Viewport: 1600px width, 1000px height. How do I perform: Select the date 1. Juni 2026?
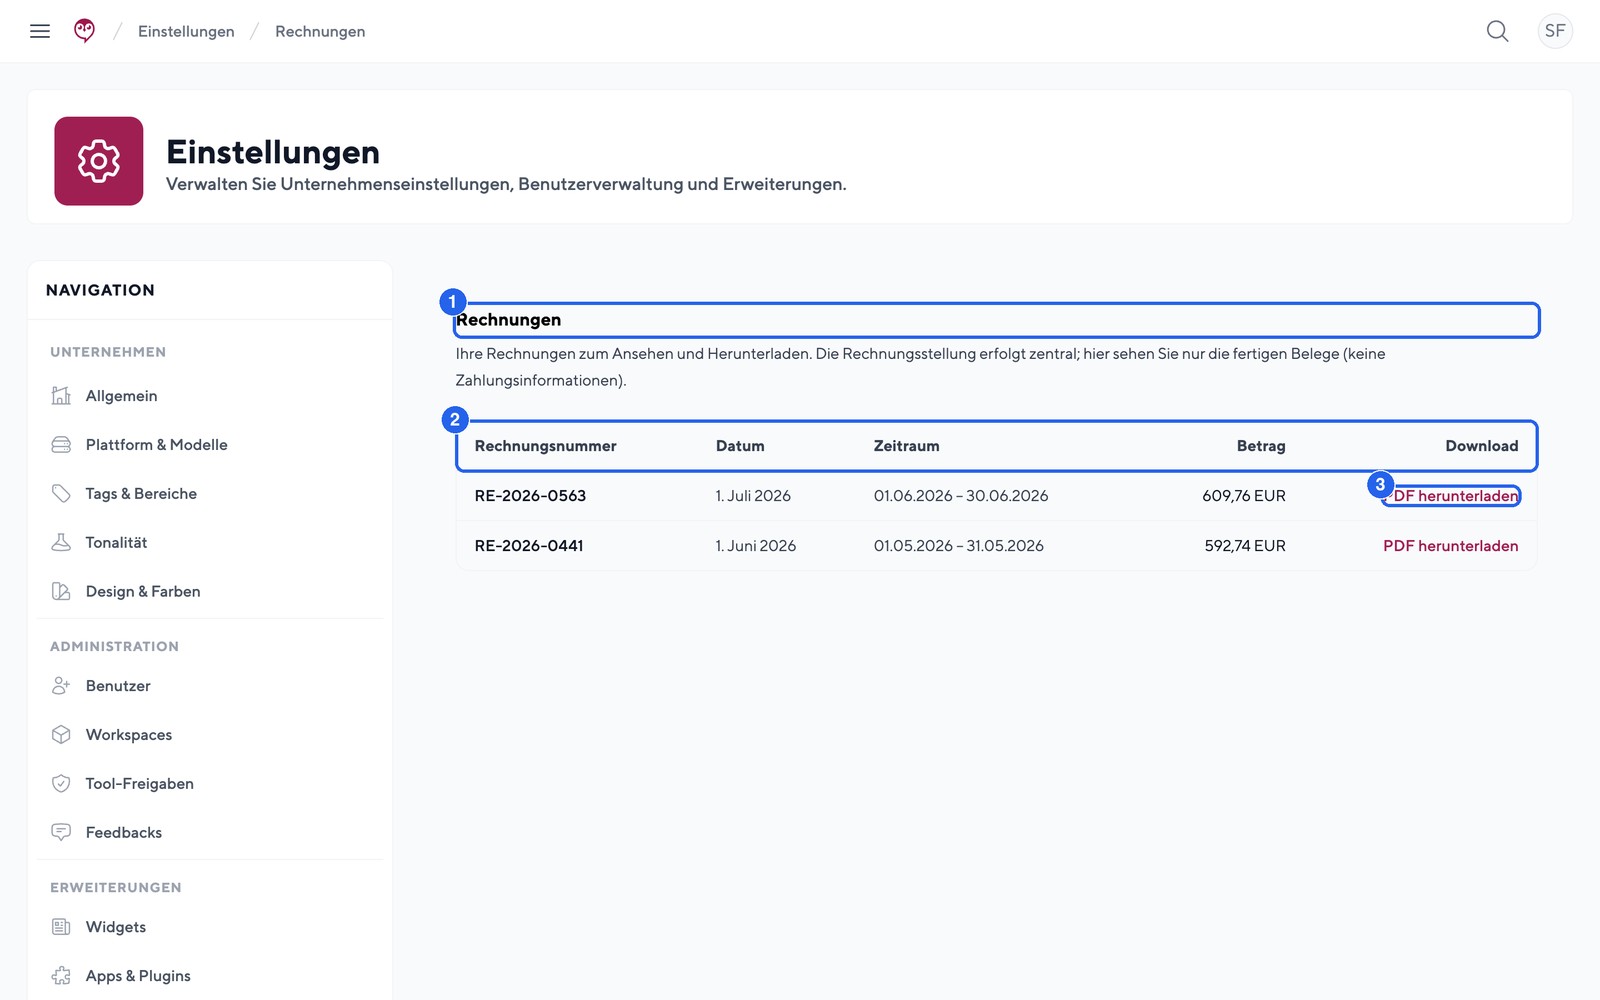pos(756,546)
